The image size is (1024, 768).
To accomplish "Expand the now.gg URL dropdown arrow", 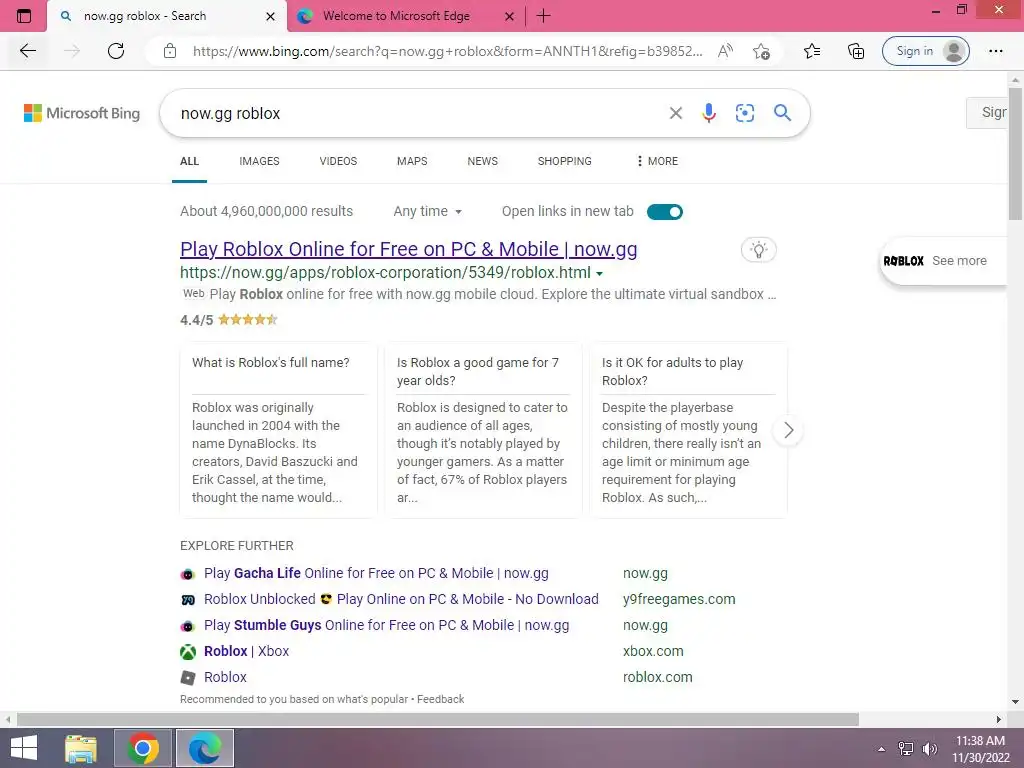I will (600, 274).
